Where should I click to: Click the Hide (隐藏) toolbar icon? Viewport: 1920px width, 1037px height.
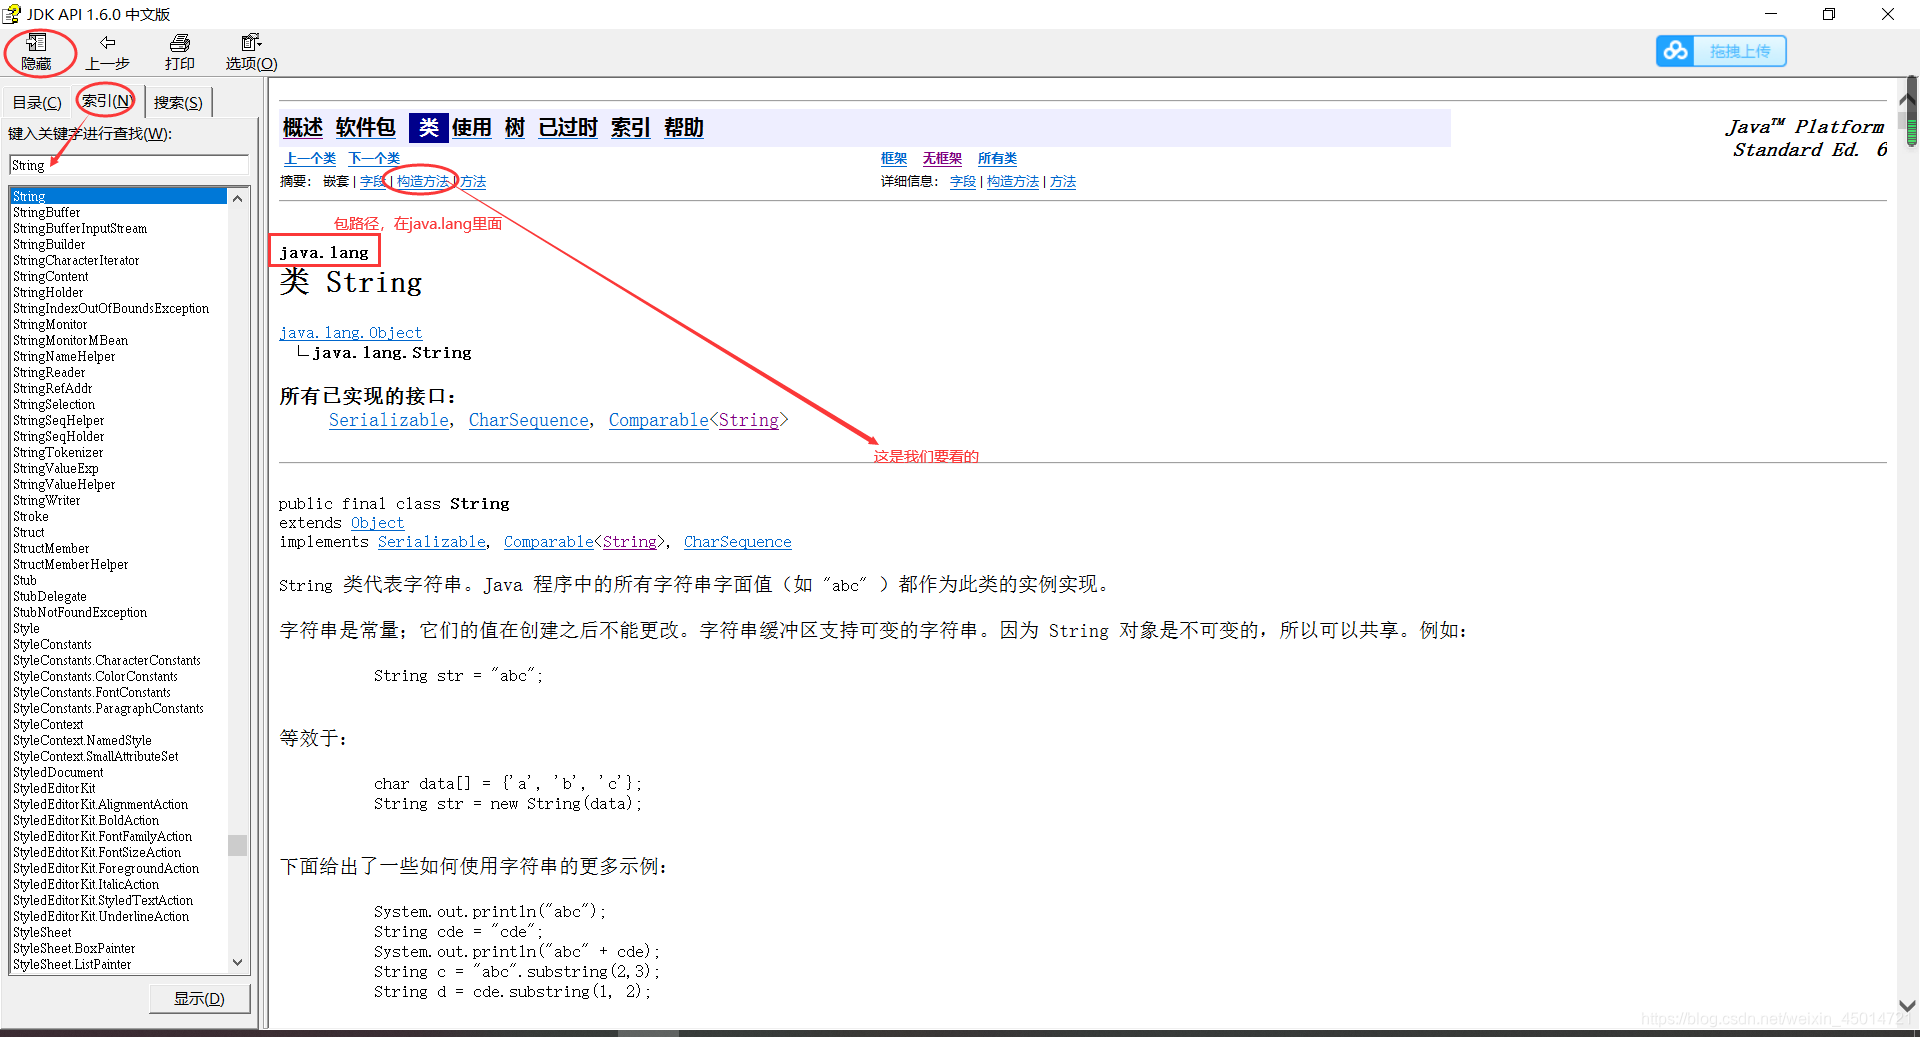tap(37, 52)
